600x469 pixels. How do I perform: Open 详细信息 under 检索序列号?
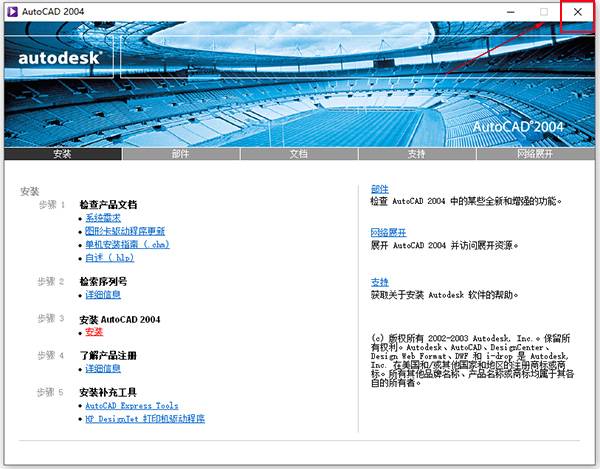[x=103, y=295]
